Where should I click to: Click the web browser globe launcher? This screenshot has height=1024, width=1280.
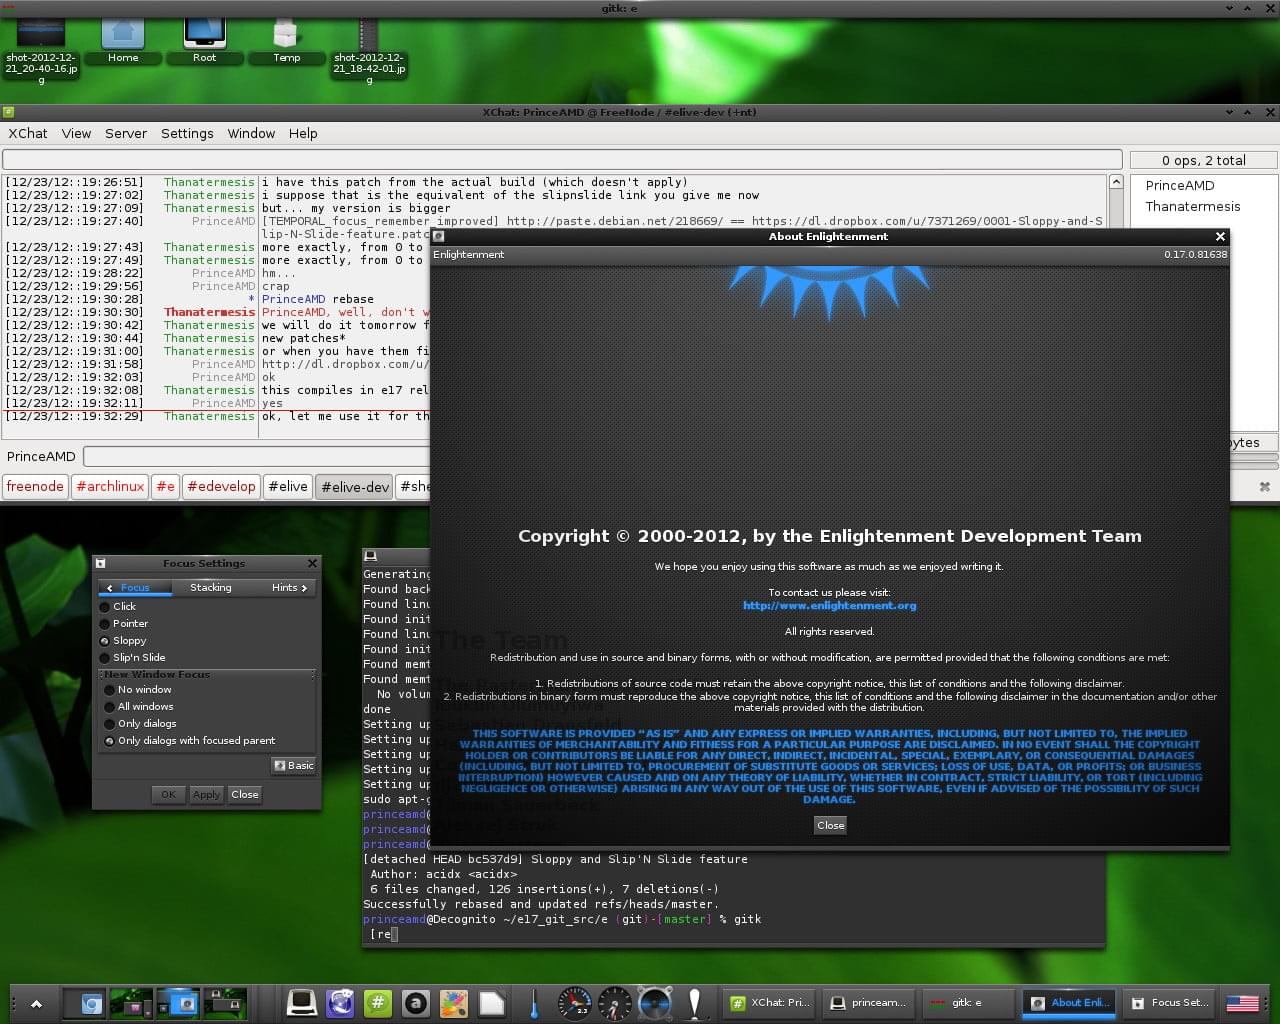click(x=340, y=1002)
